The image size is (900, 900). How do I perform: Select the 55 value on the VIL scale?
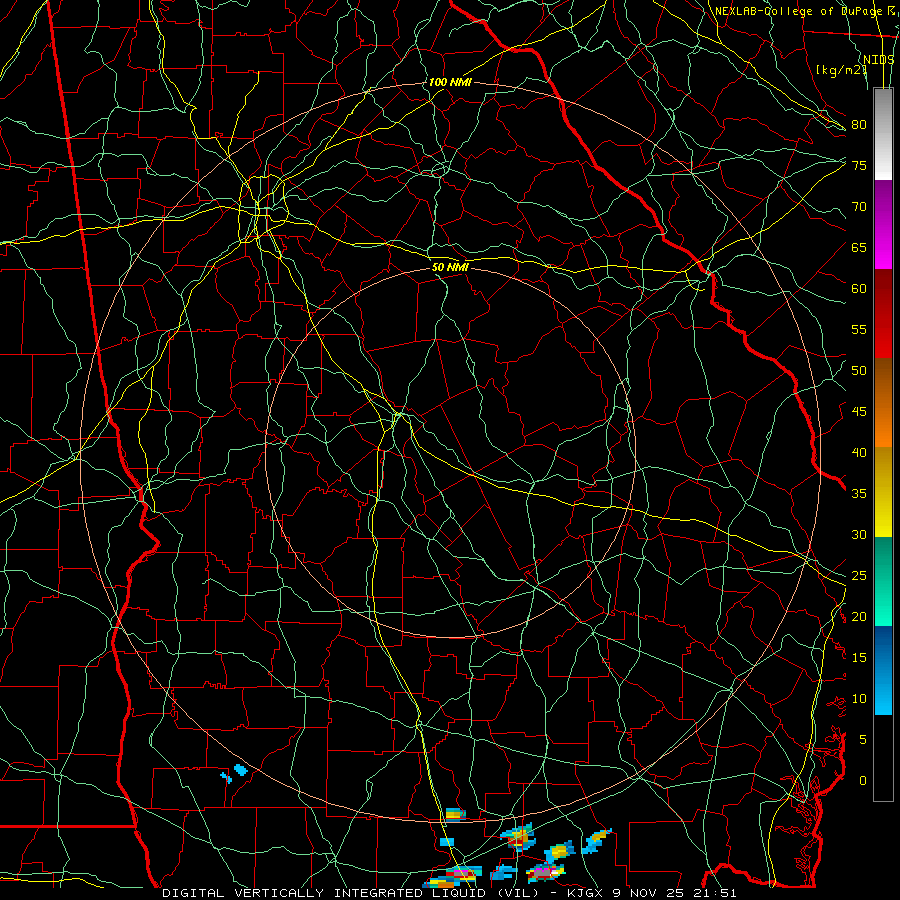coord(859,329)
